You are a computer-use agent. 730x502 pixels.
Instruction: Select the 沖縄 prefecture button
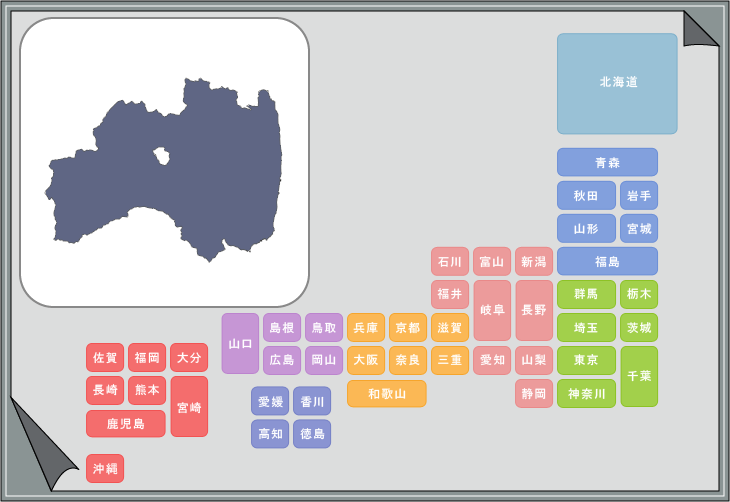tap(105, 468)
